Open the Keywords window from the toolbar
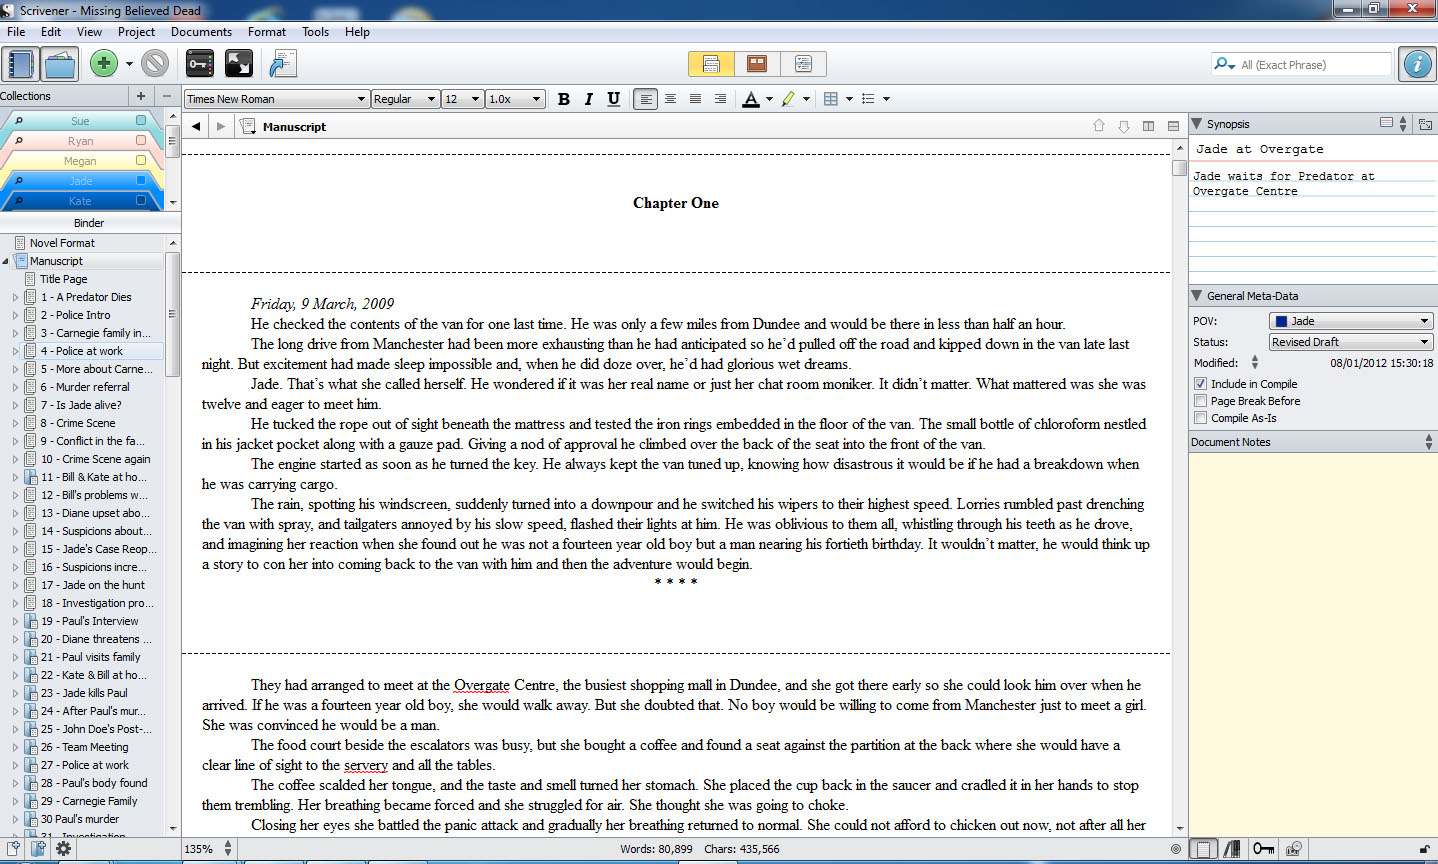The height and width of the screenshot is (864, 1438). [199, 62]
